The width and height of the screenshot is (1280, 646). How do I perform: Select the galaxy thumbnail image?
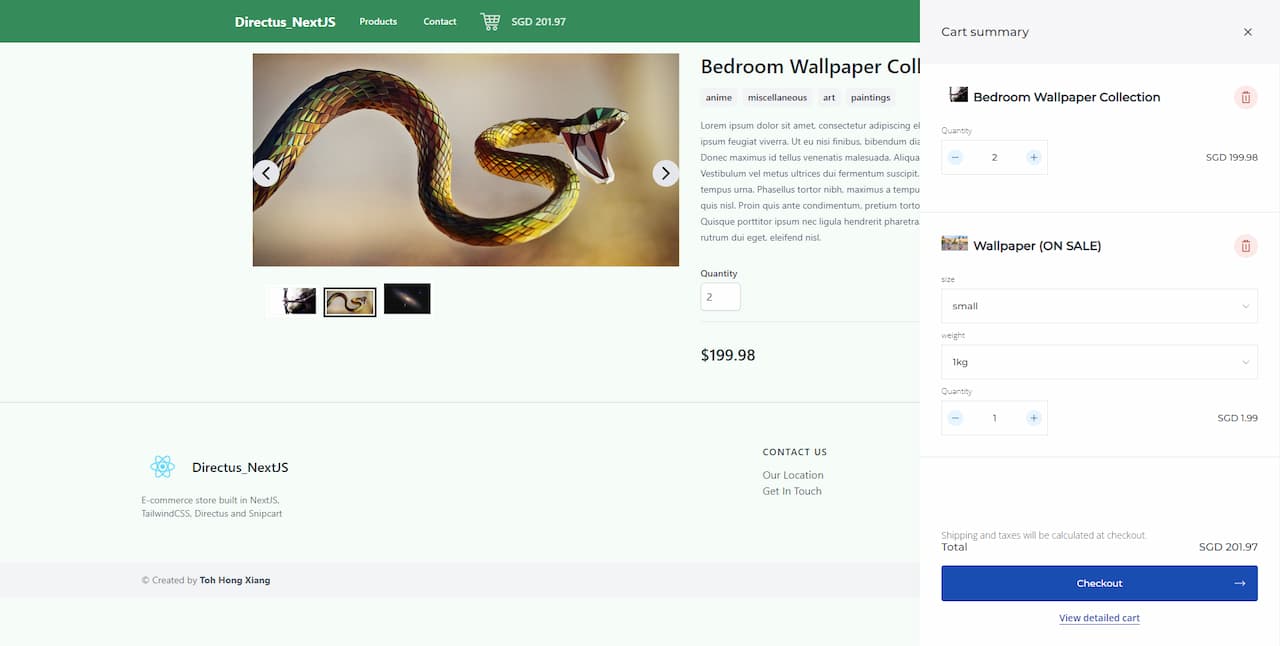(407, 299)
